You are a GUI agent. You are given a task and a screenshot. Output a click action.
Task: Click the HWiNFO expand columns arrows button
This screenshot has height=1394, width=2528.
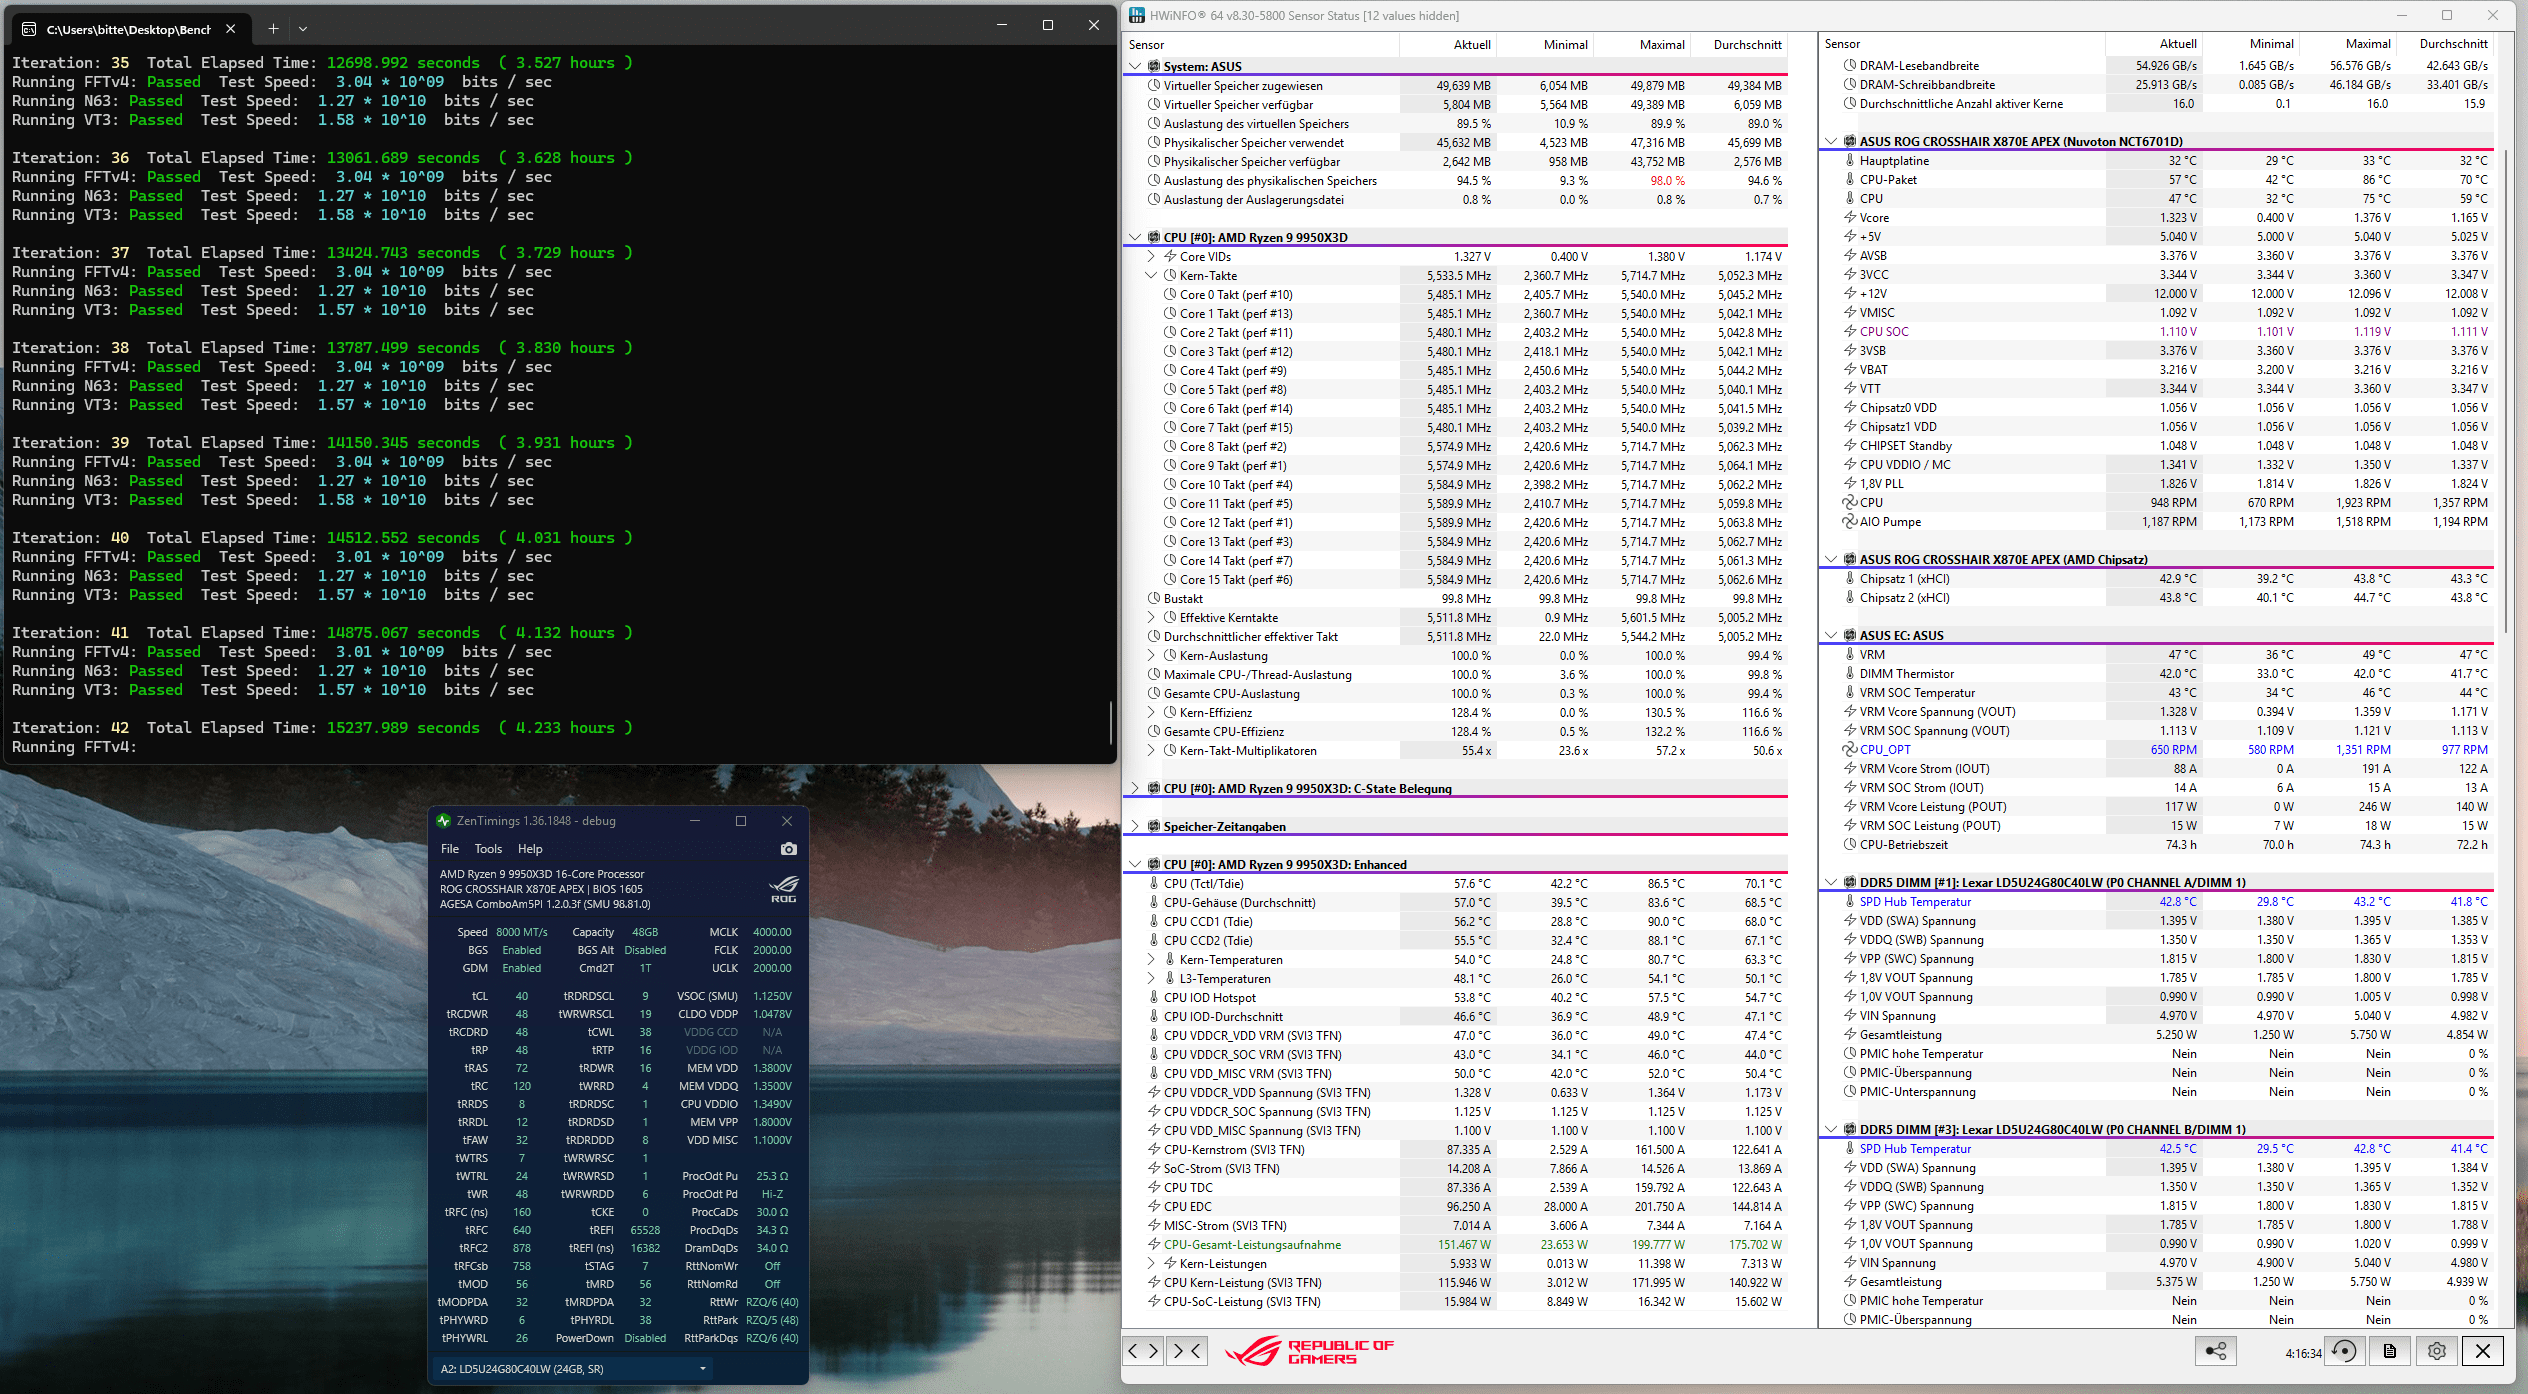click(x=1143, y=1351)
